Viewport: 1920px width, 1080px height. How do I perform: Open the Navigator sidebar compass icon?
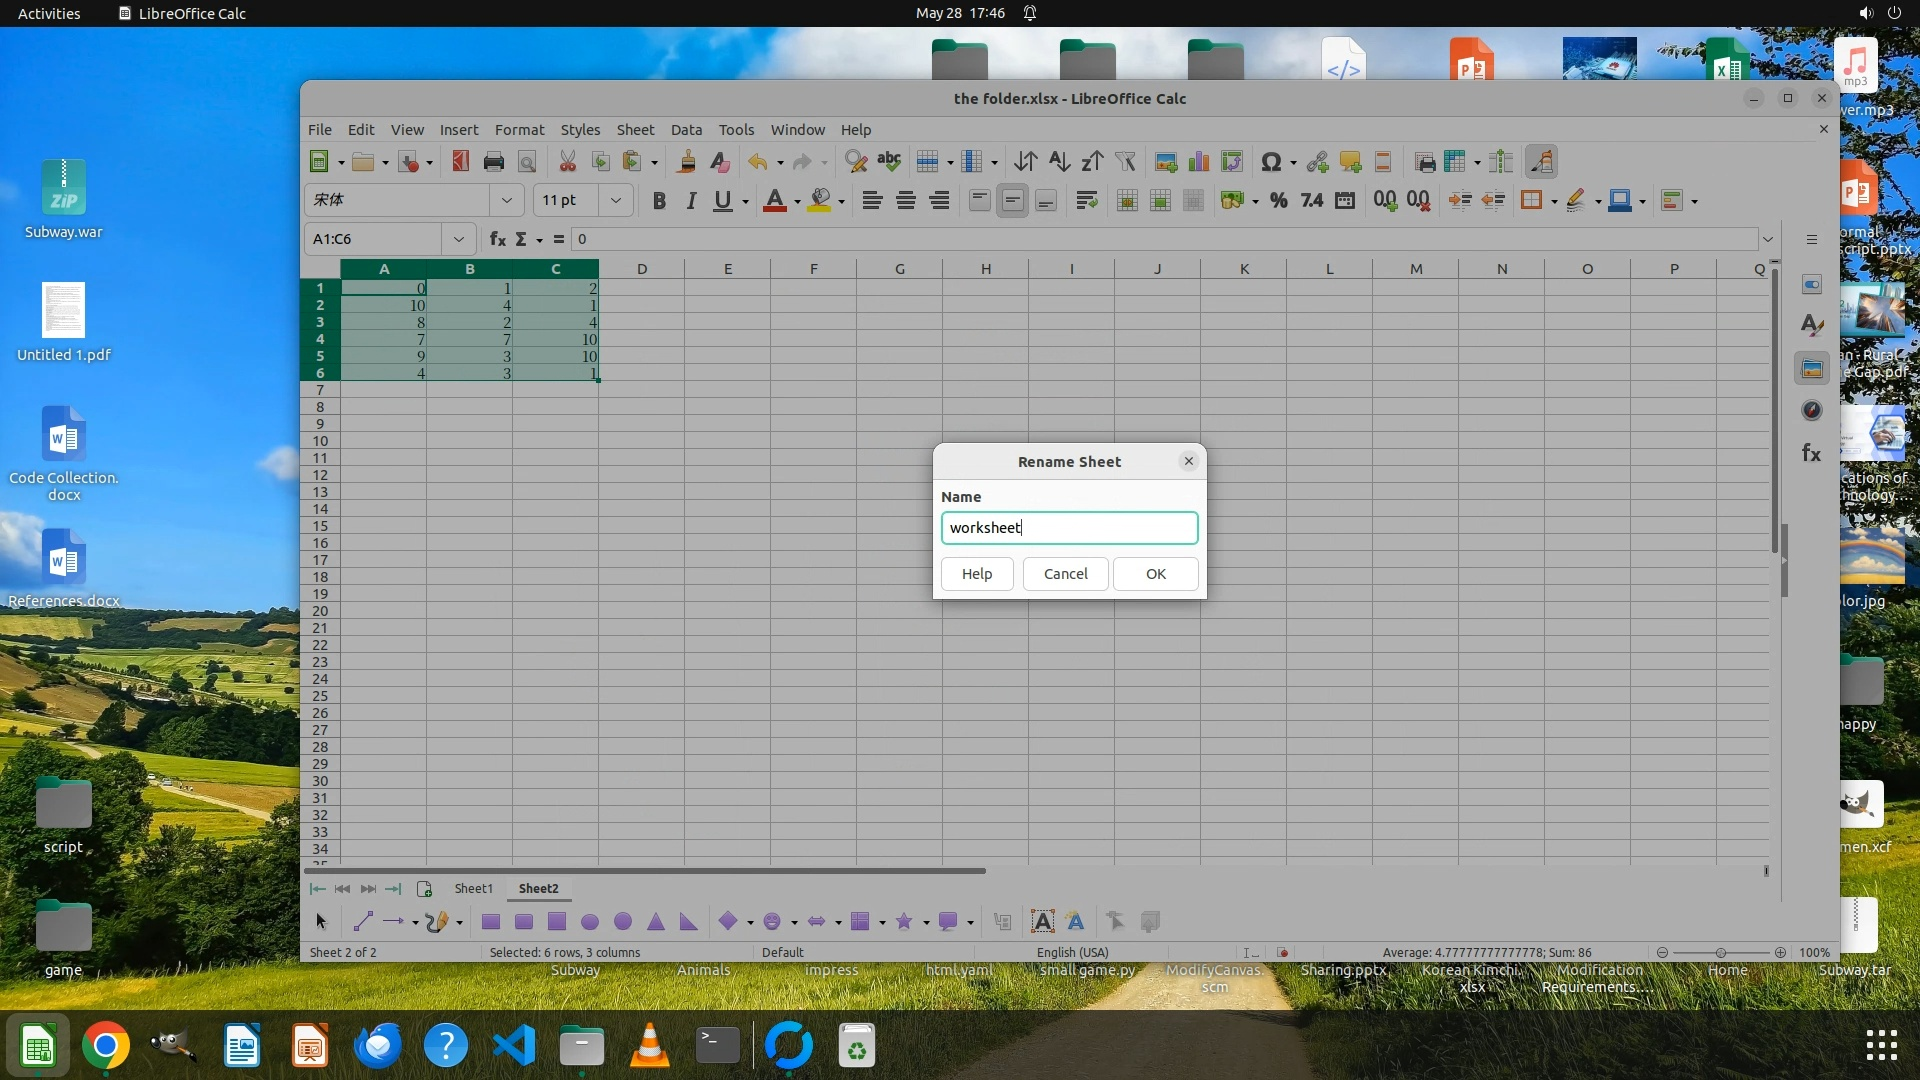[x=1811, y=411]
